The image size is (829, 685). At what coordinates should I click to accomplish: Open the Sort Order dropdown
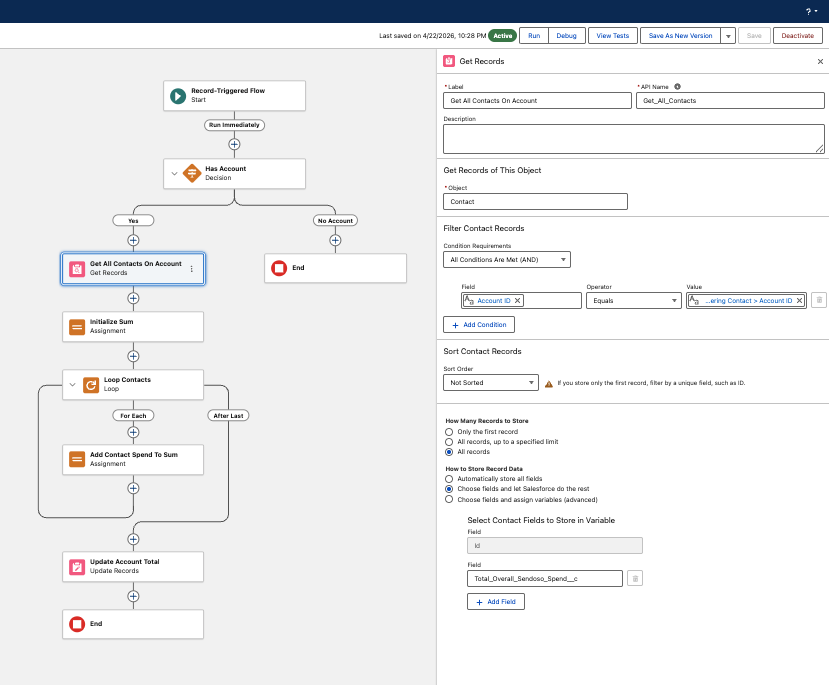tap(491, 383)
